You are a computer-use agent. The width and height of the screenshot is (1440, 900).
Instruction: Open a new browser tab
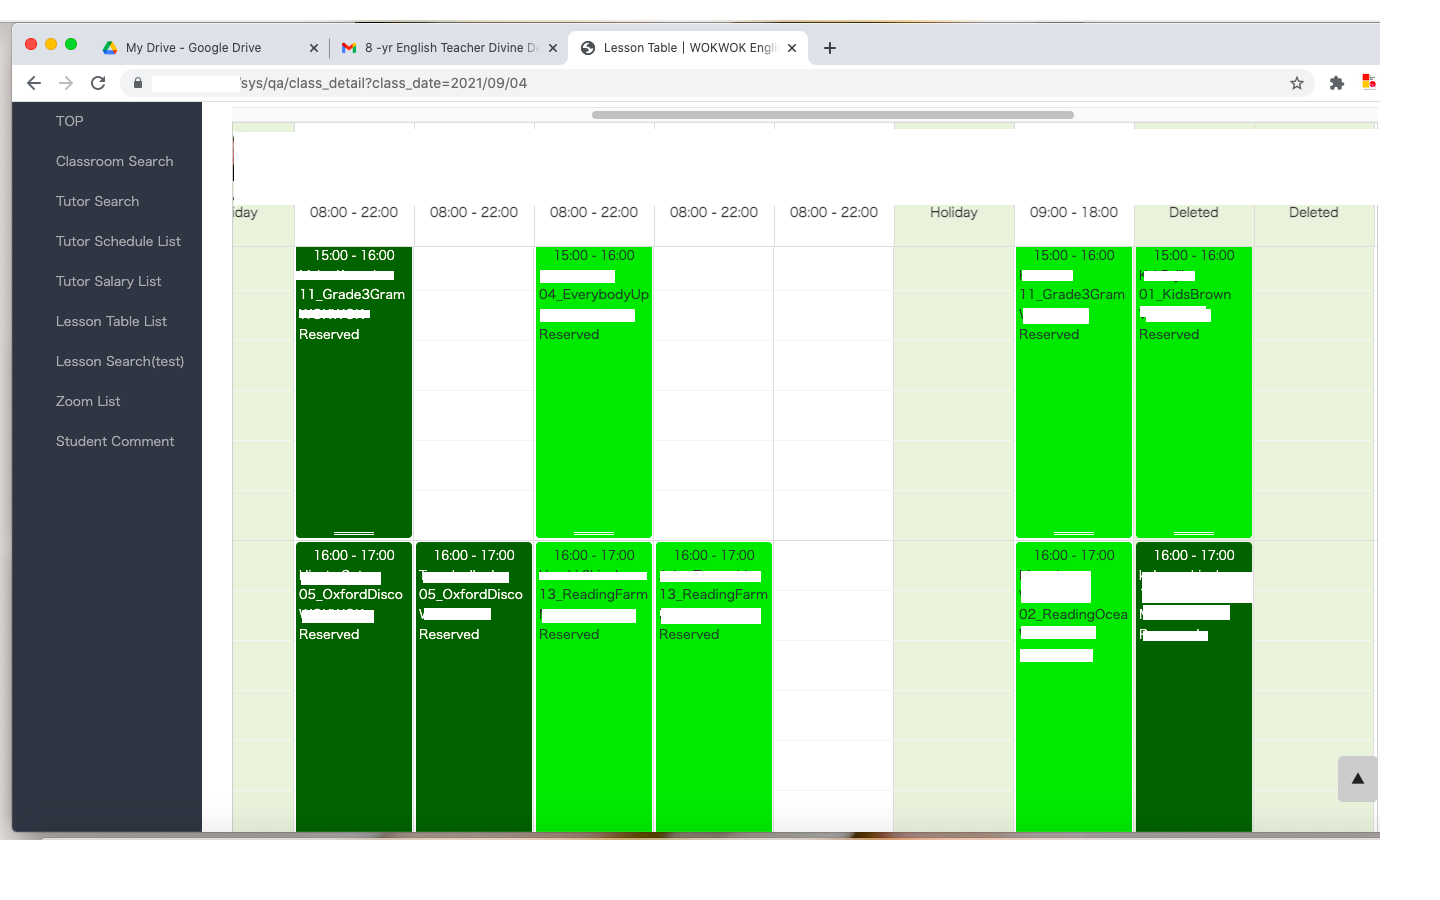830,48
